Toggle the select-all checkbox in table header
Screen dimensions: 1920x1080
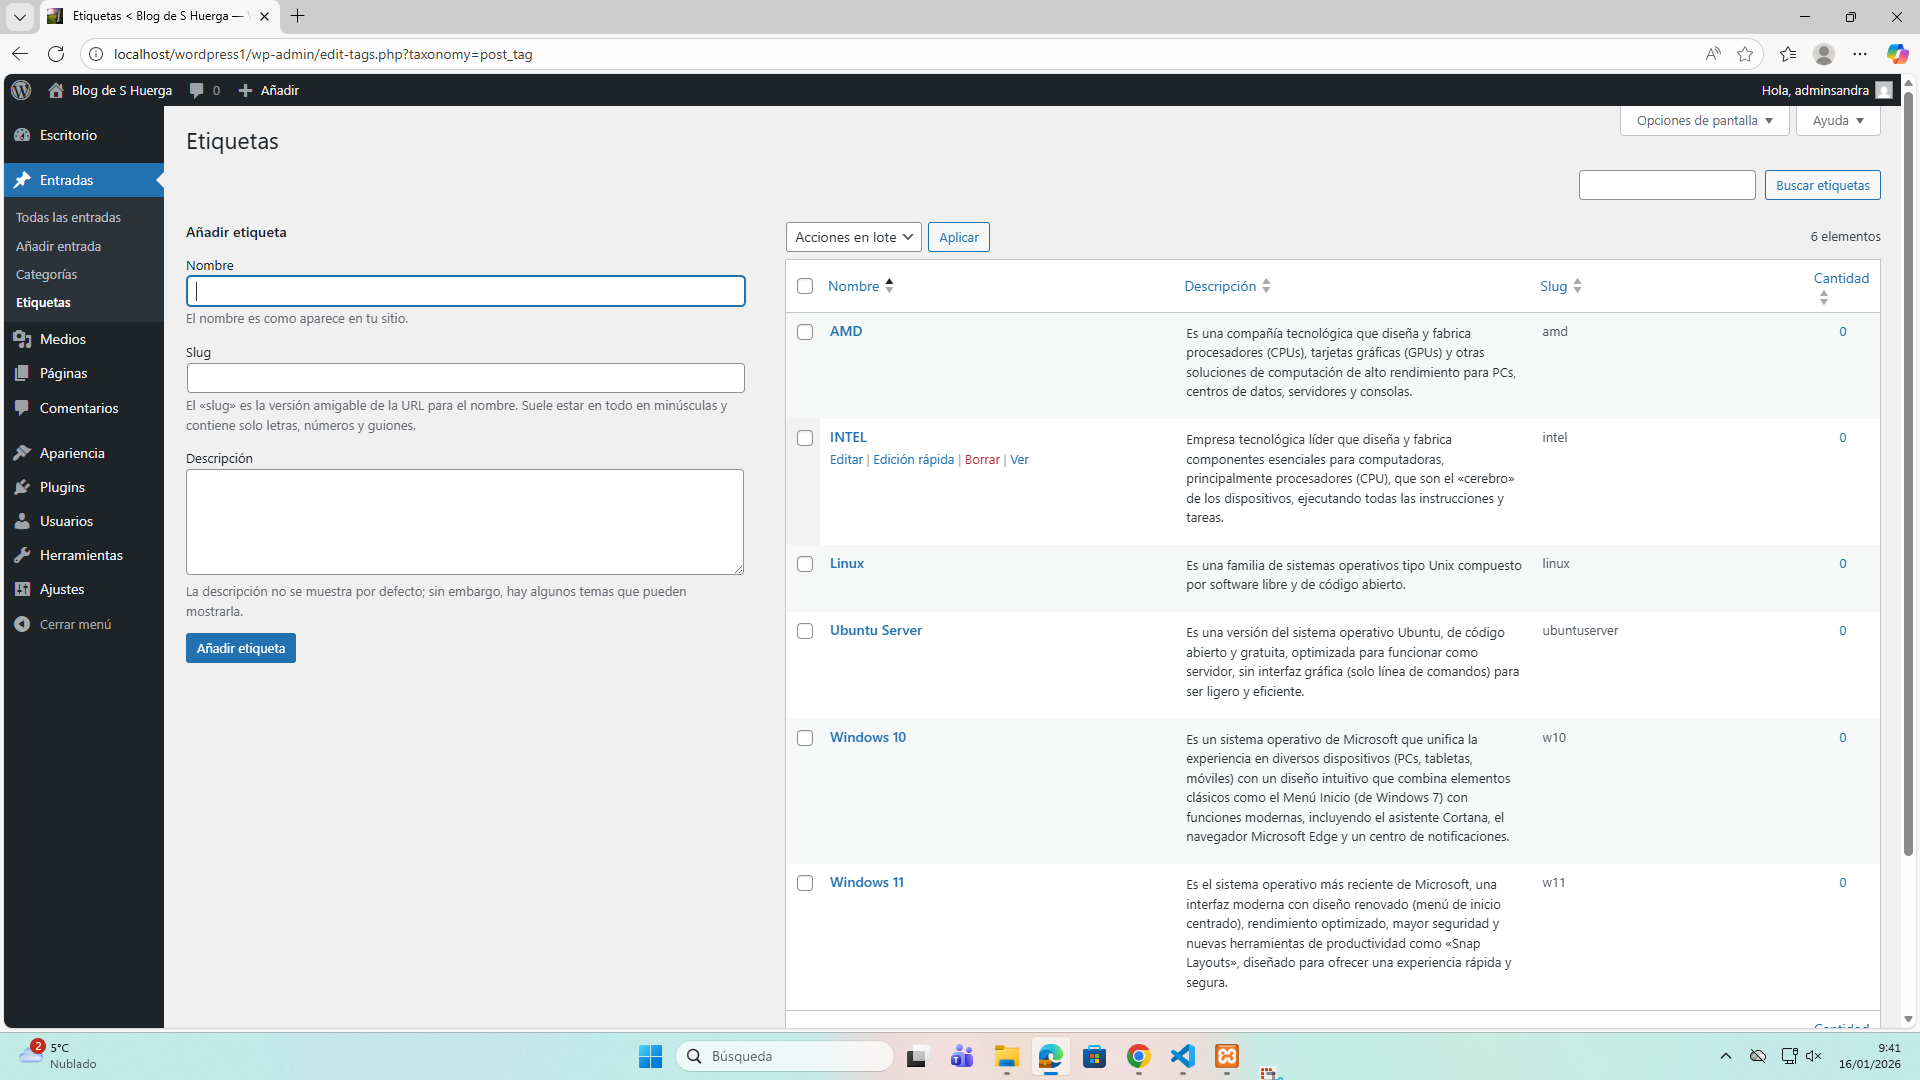[x=805, y=286]
